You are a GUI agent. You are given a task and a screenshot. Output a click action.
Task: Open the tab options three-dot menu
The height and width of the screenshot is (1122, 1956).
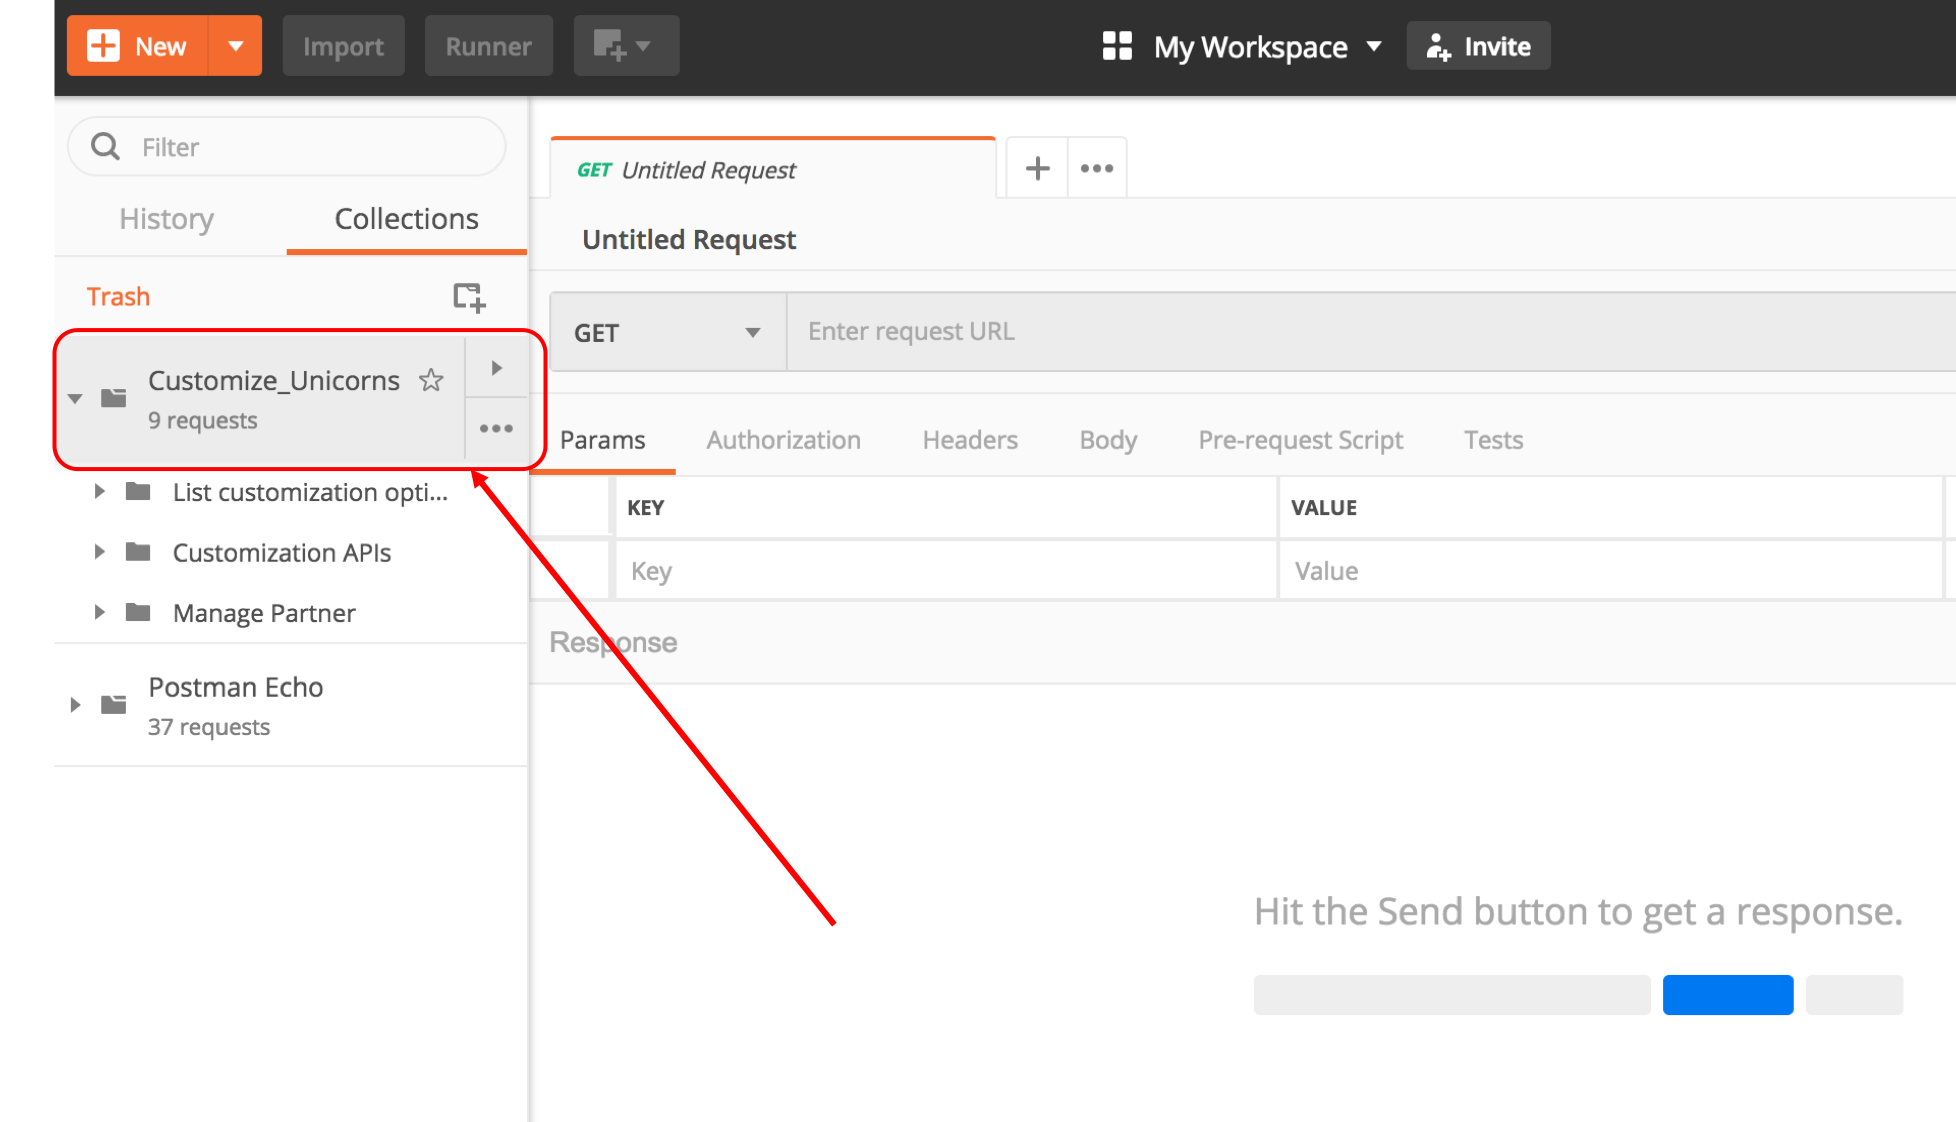(x=1097, y=168)
